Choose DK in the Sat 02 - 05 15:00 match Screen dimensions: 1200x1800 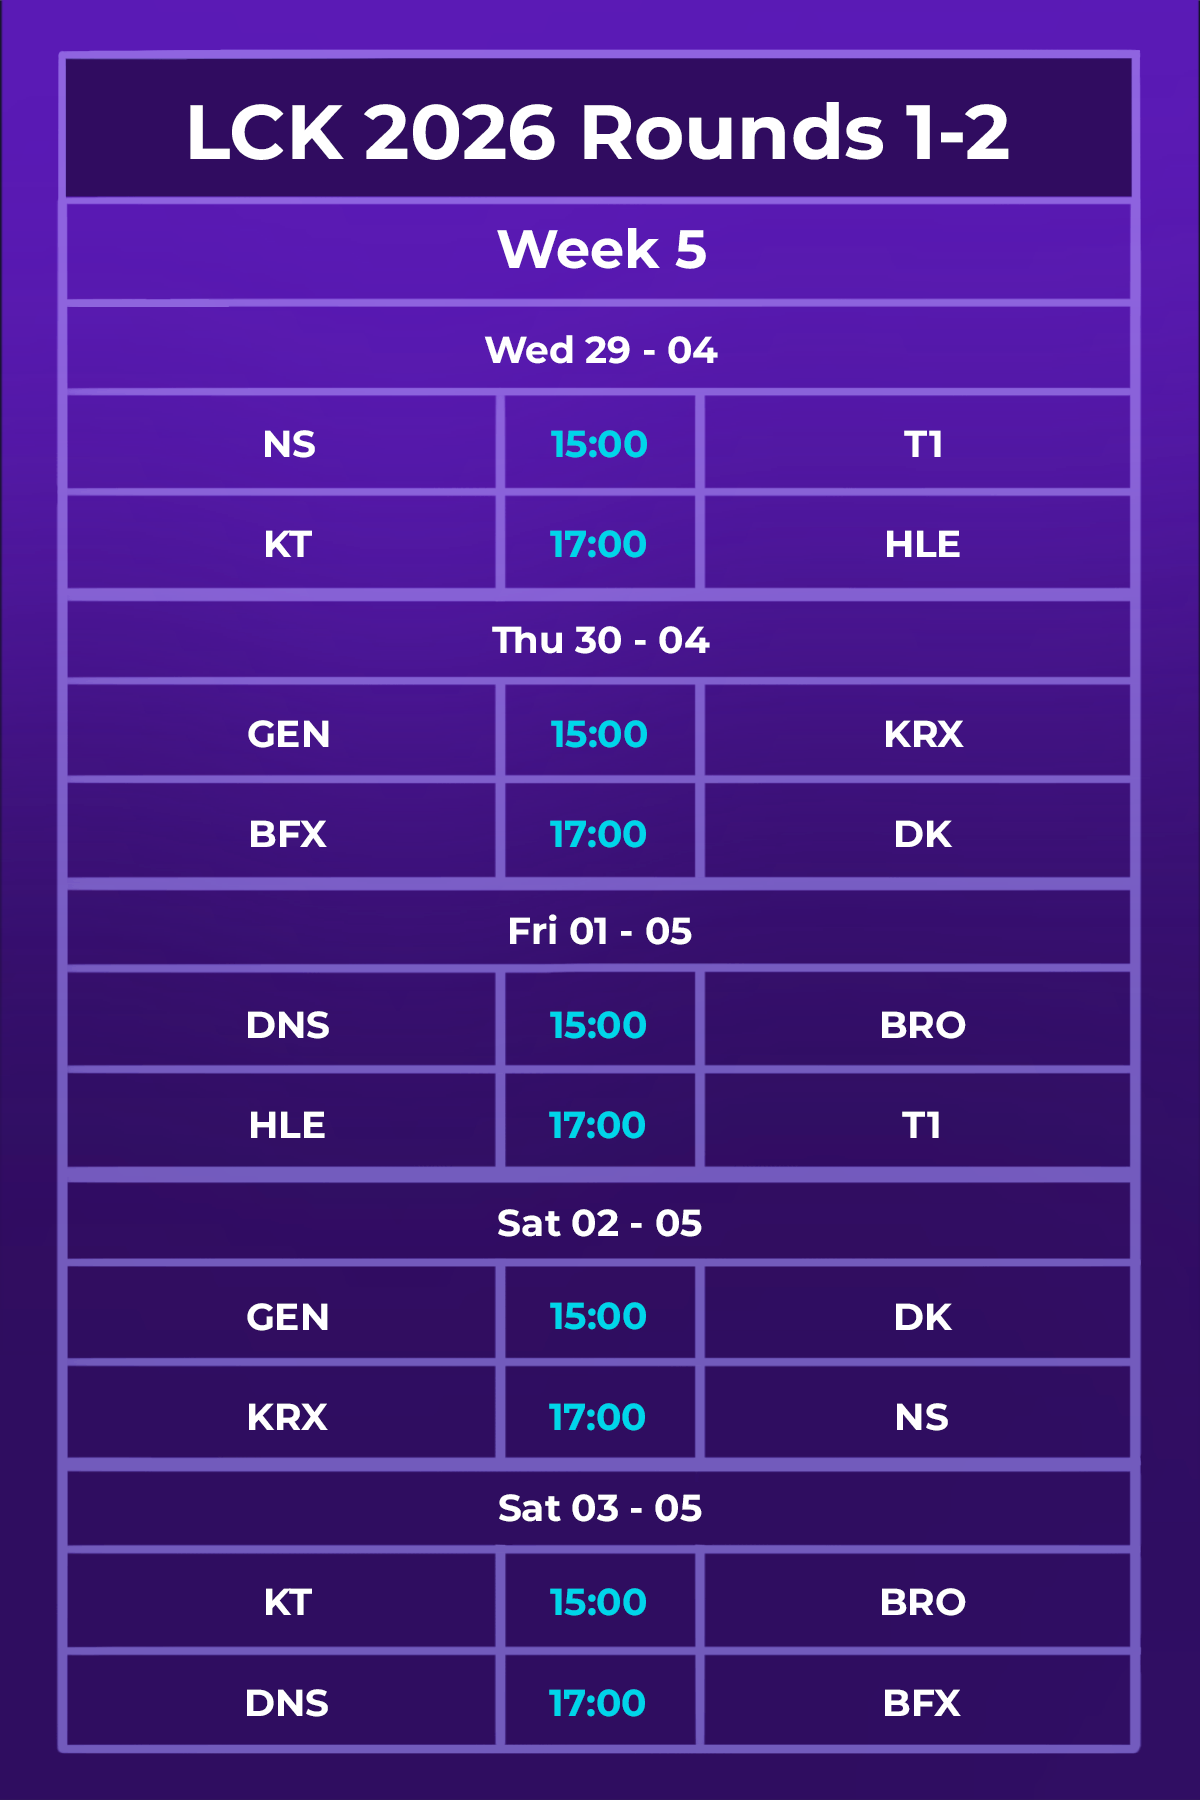(x=922, y=1318)
